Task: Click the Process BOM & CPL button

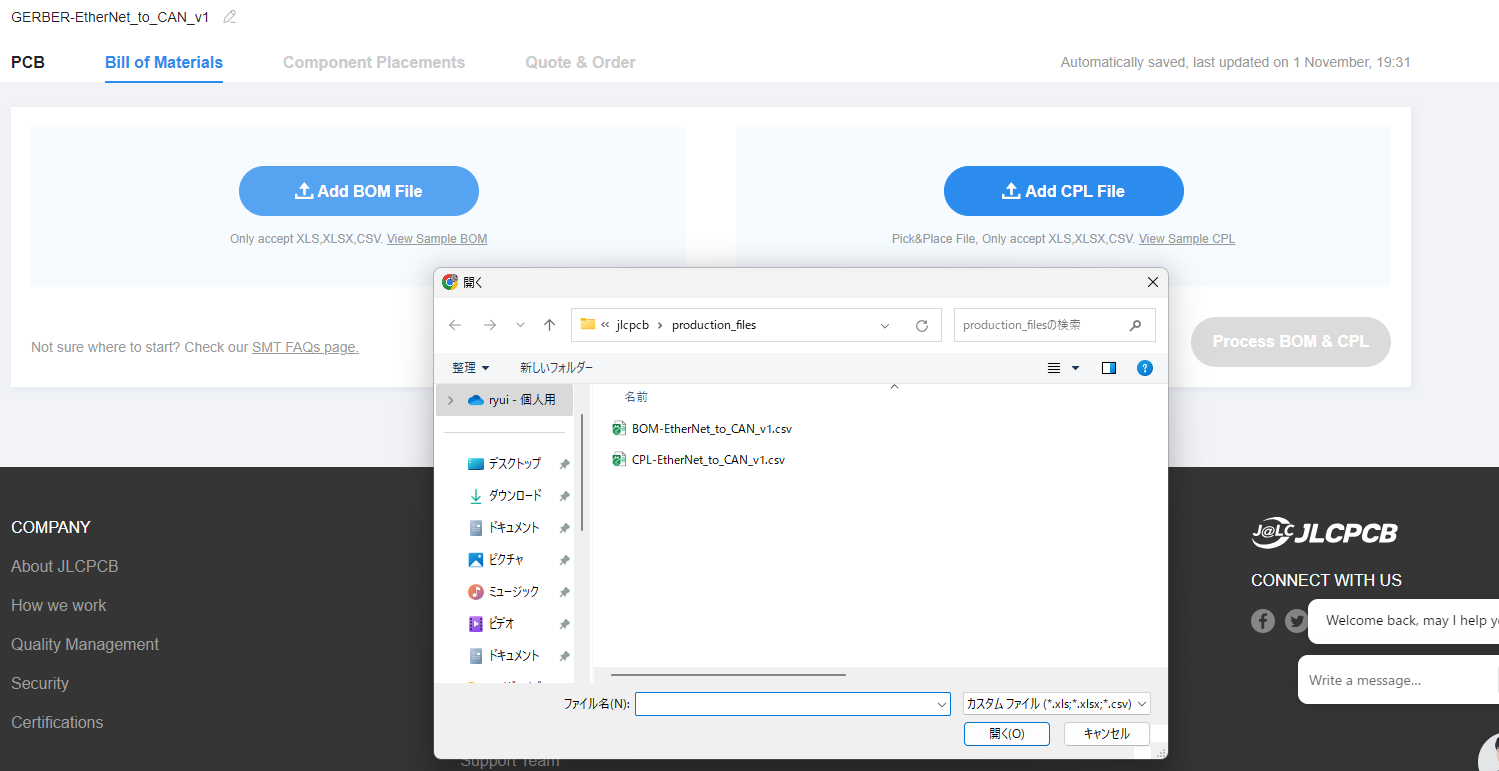Action: point(1290,341)
